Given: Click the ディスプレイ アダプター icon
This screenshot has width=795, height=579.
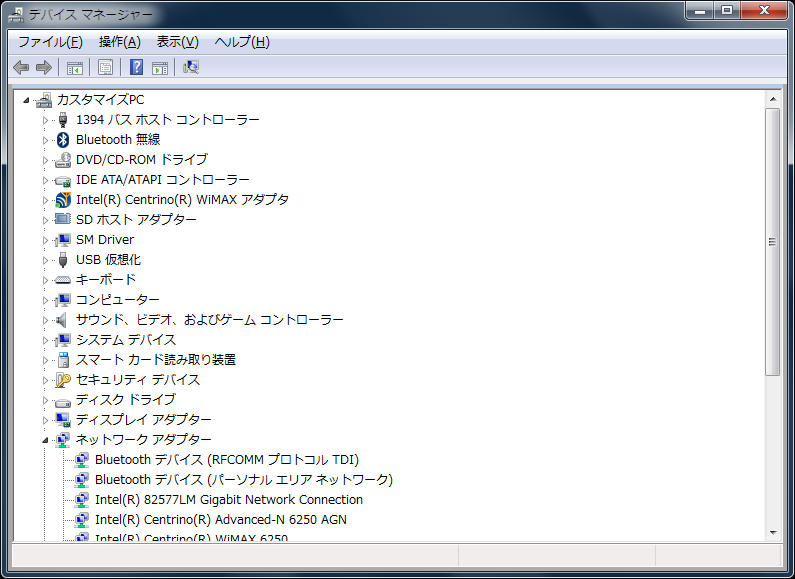Looking at the screenshot, I should (x=63, y=420).
